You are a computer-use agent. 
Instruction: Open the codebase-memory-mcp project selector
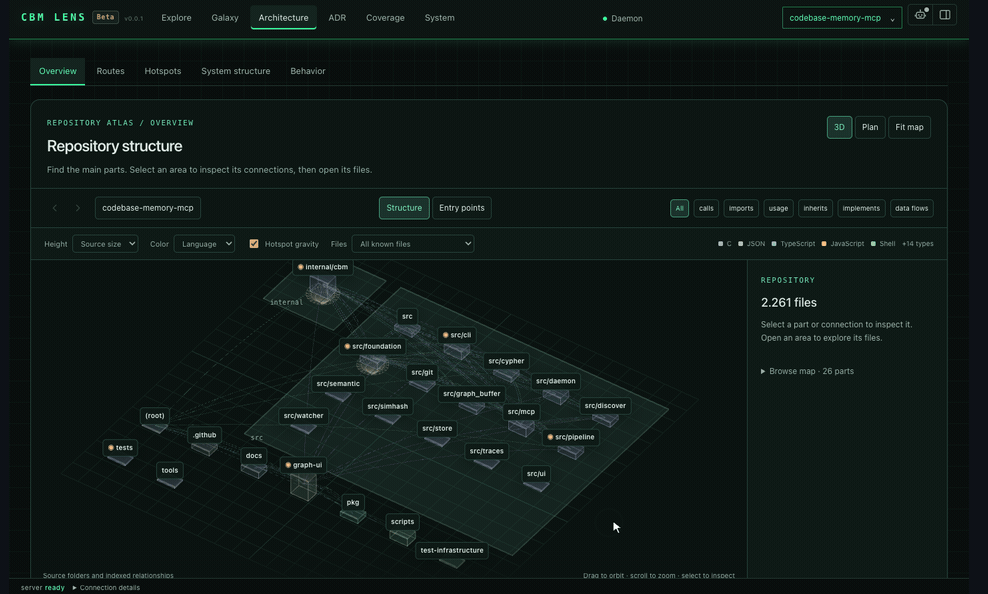click(x=842, y=18)
